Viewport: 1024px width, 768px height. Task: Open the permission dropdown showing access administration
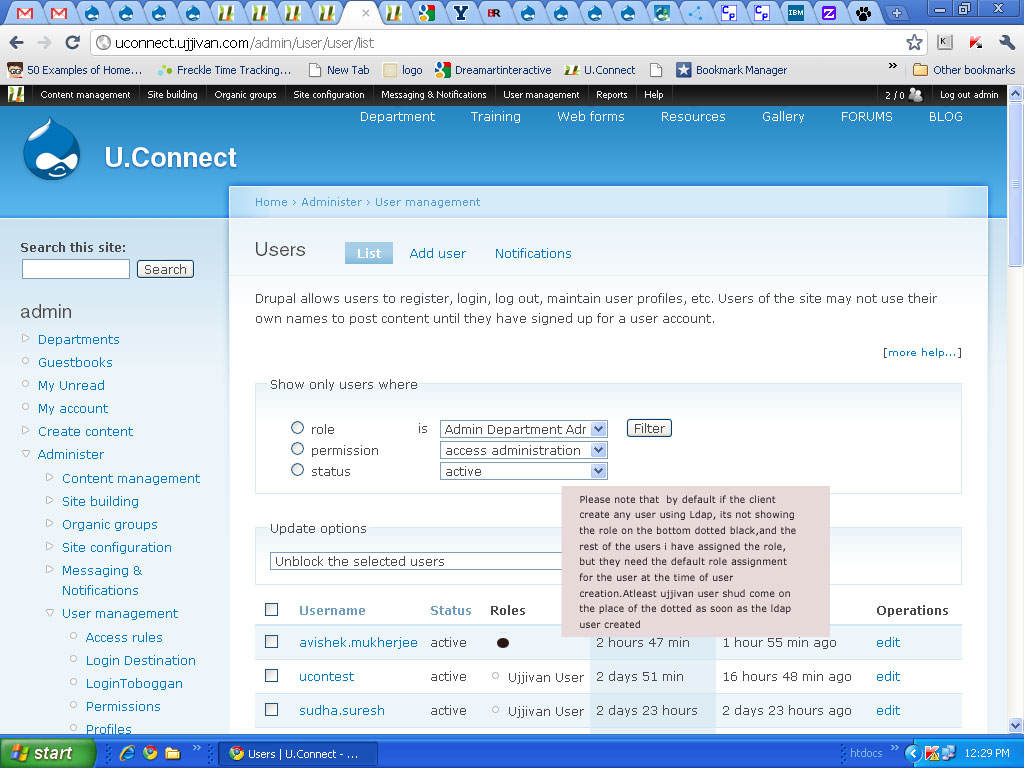[523, 450]
